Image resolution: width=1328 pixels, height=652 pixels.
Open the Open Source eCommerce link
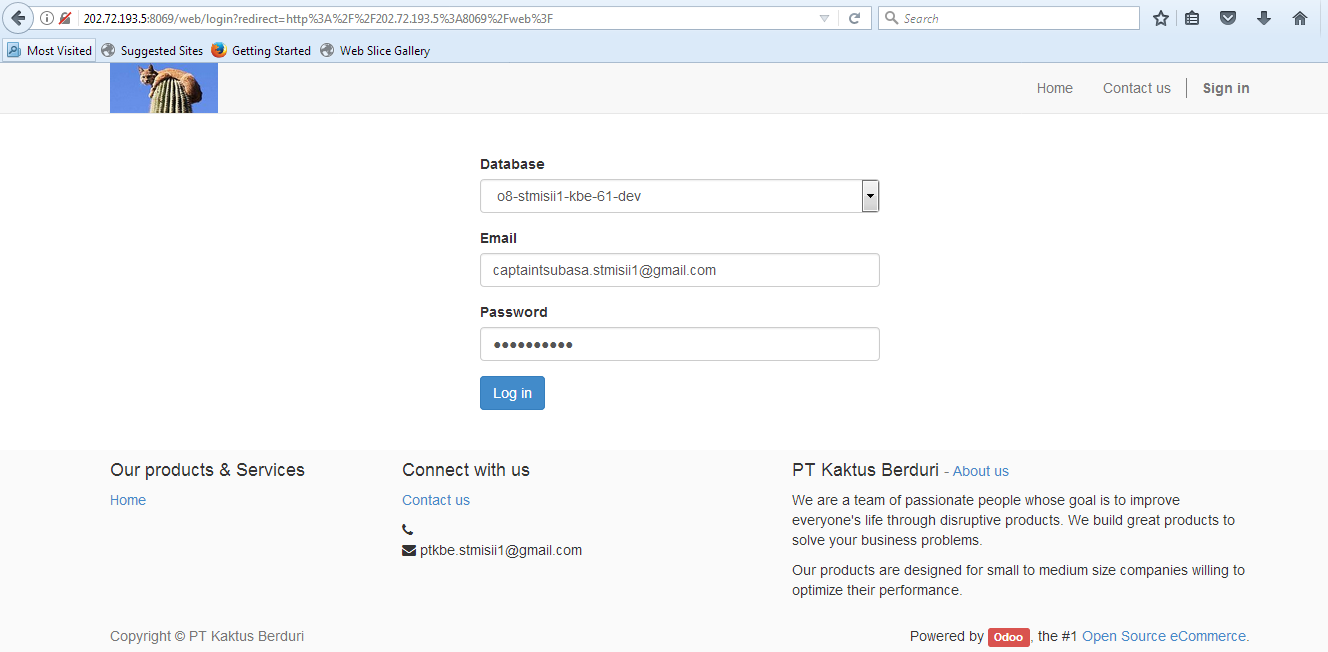(x=1165, y=636)
